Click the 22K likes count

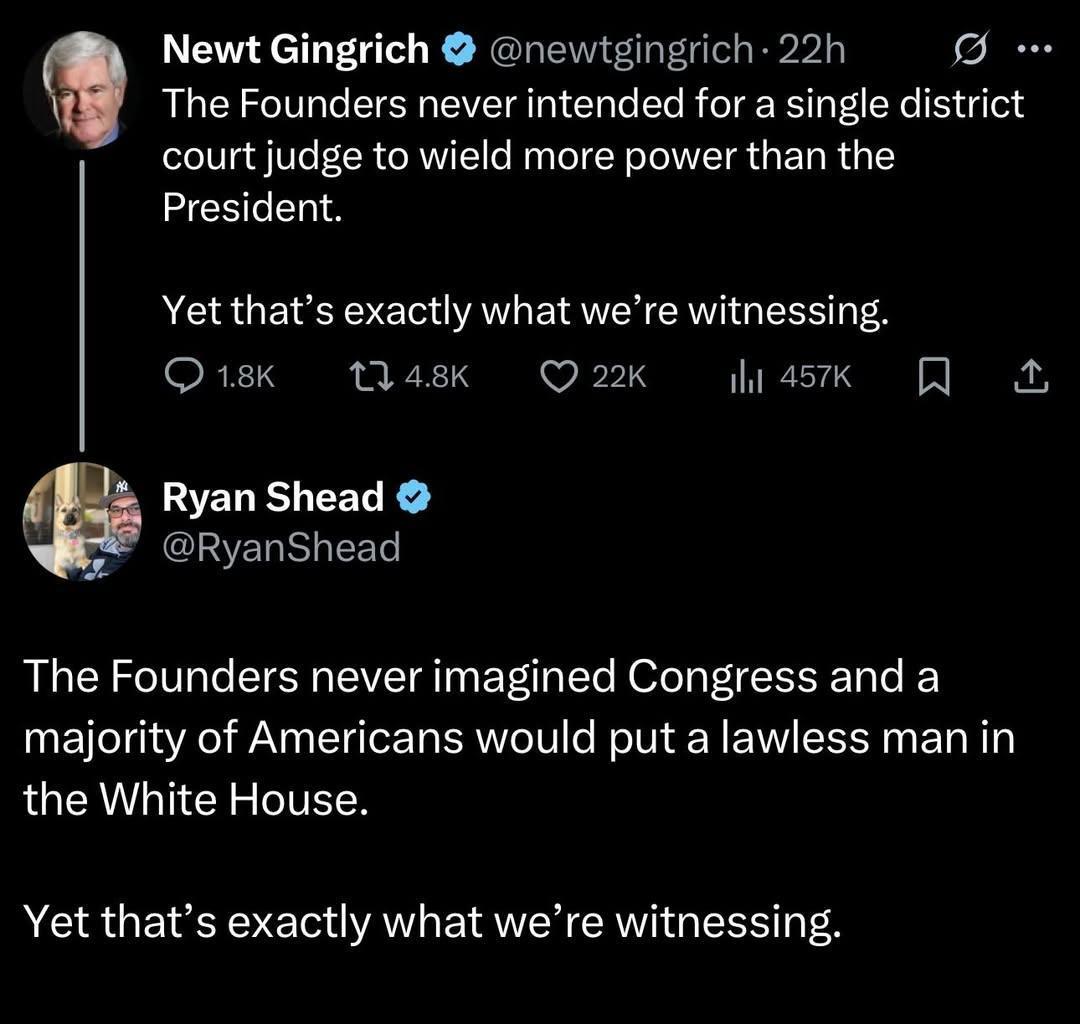tap(619, 377)
